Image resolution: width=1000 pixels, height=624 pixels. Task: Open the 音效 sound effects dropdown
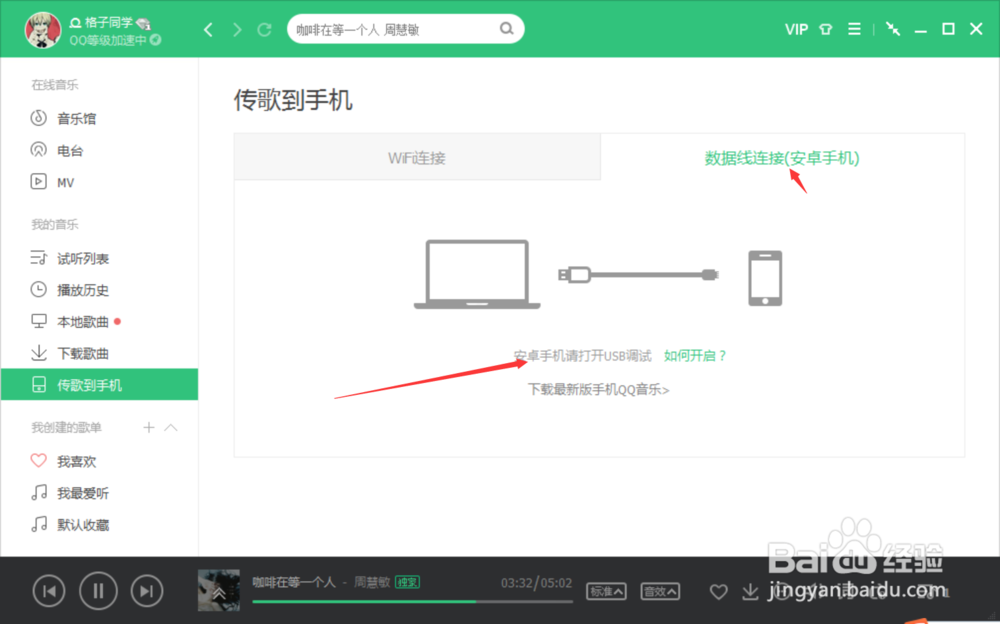(x=660, y=591)
